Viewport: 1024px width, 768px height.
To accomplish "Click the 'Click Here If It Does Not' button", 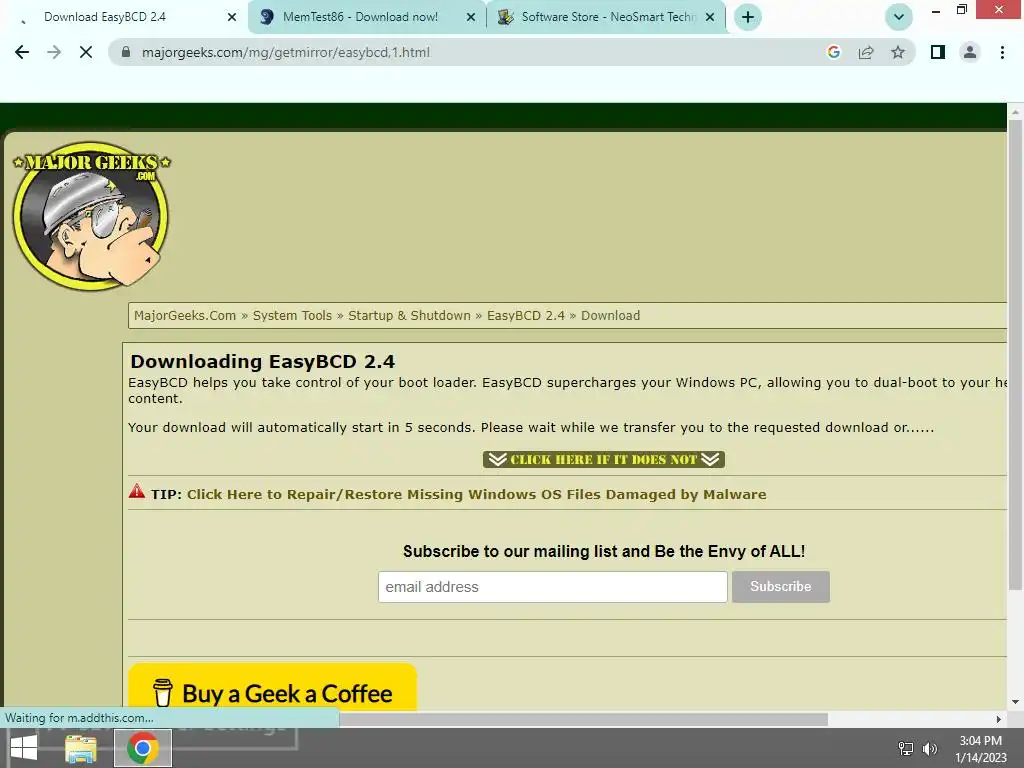I will coord(603,459).
